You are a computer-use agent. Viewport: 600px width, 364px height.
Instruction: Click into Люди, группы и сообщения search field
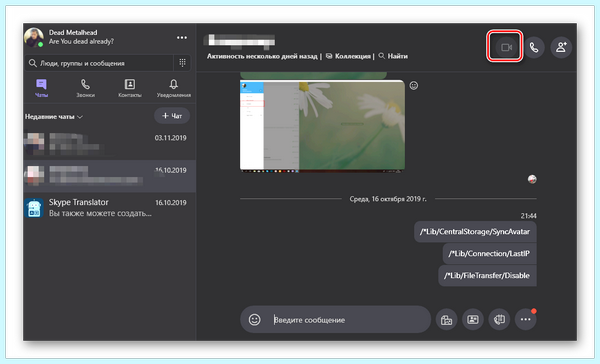point(99,63)
